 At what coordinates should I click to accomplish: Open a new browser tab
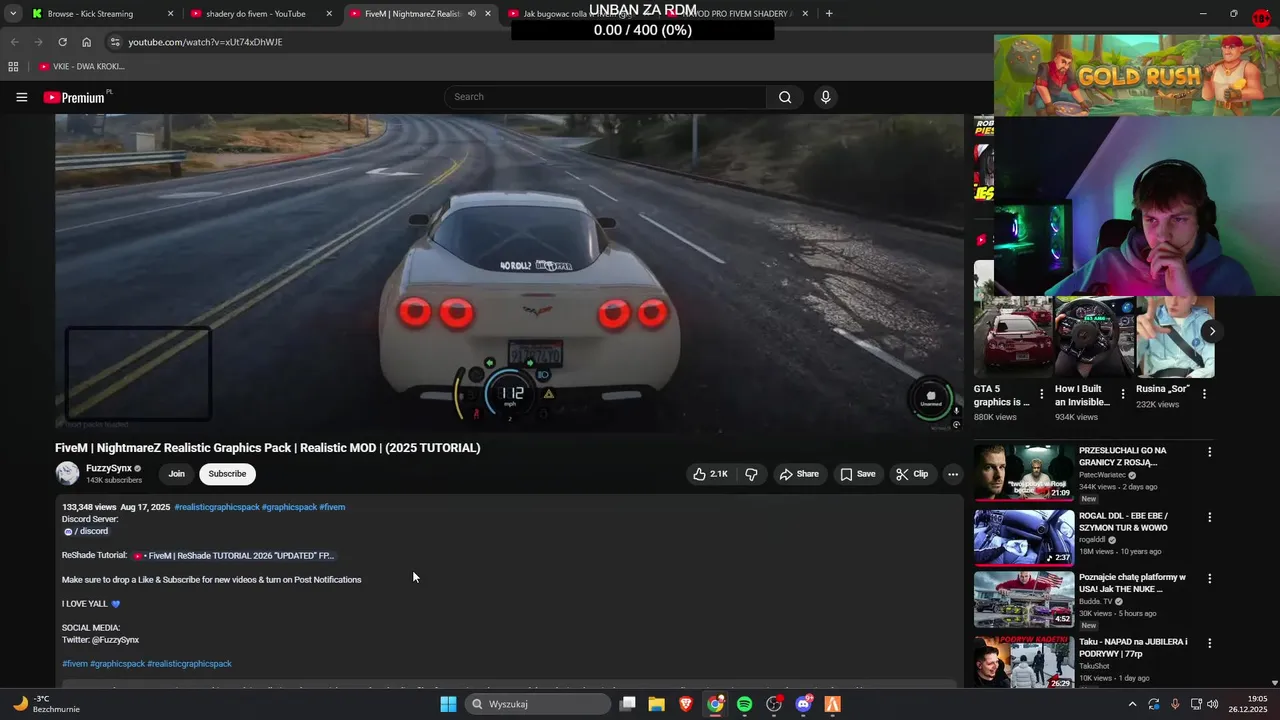(x=829, y=14)
